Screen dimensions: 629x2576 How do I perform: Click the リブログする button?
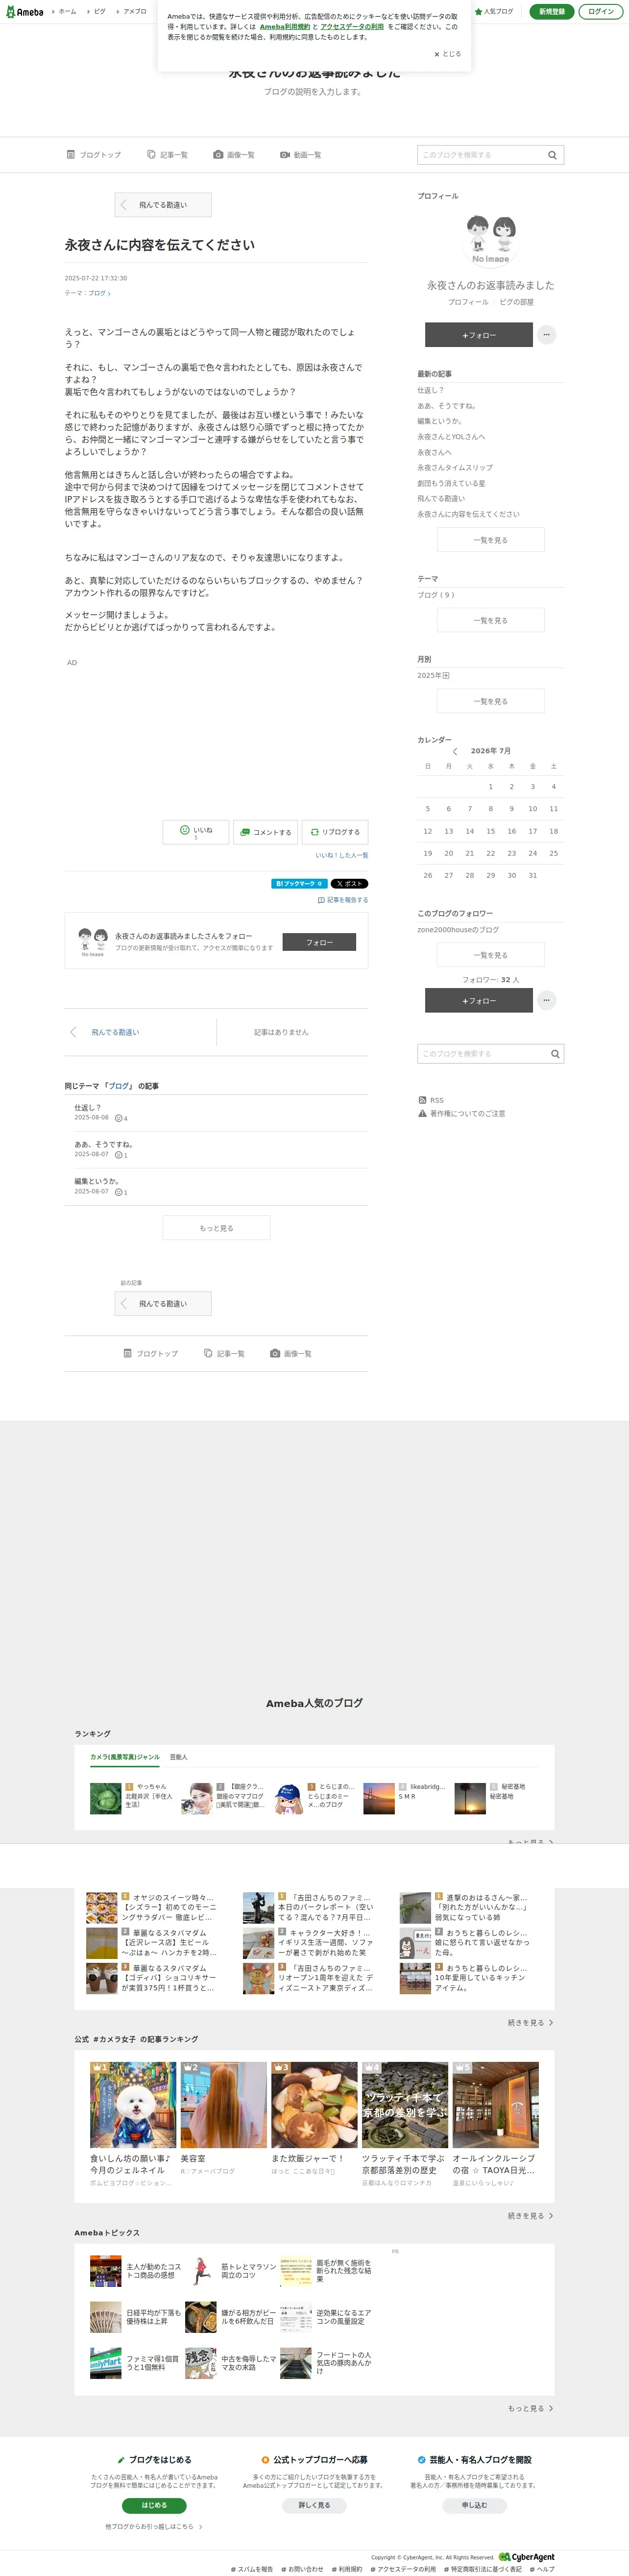click(x=335, y=832)
